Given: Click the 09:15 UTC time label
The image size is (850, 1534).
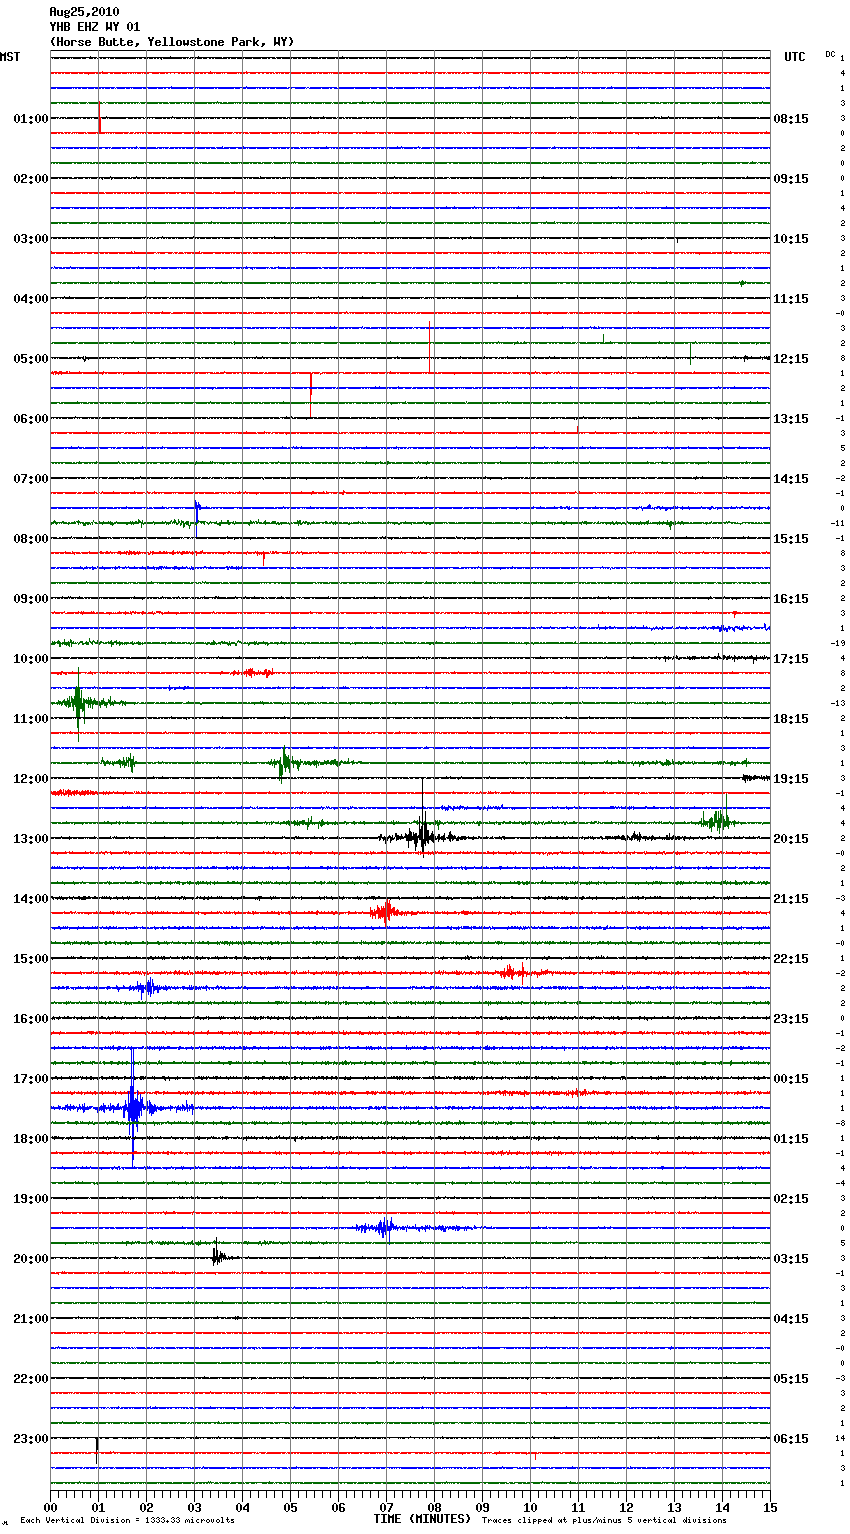Looking at the screenshot, I should pos(791,179).
